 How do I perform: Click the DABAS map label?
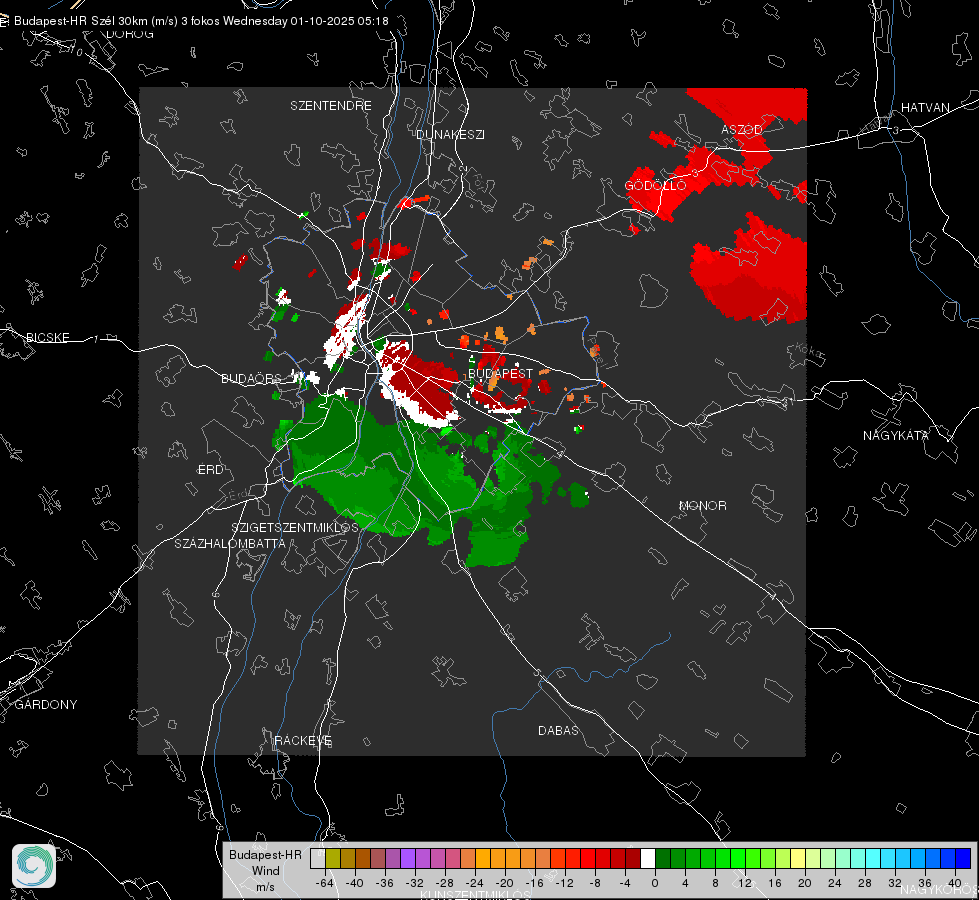tap(558, 730)
